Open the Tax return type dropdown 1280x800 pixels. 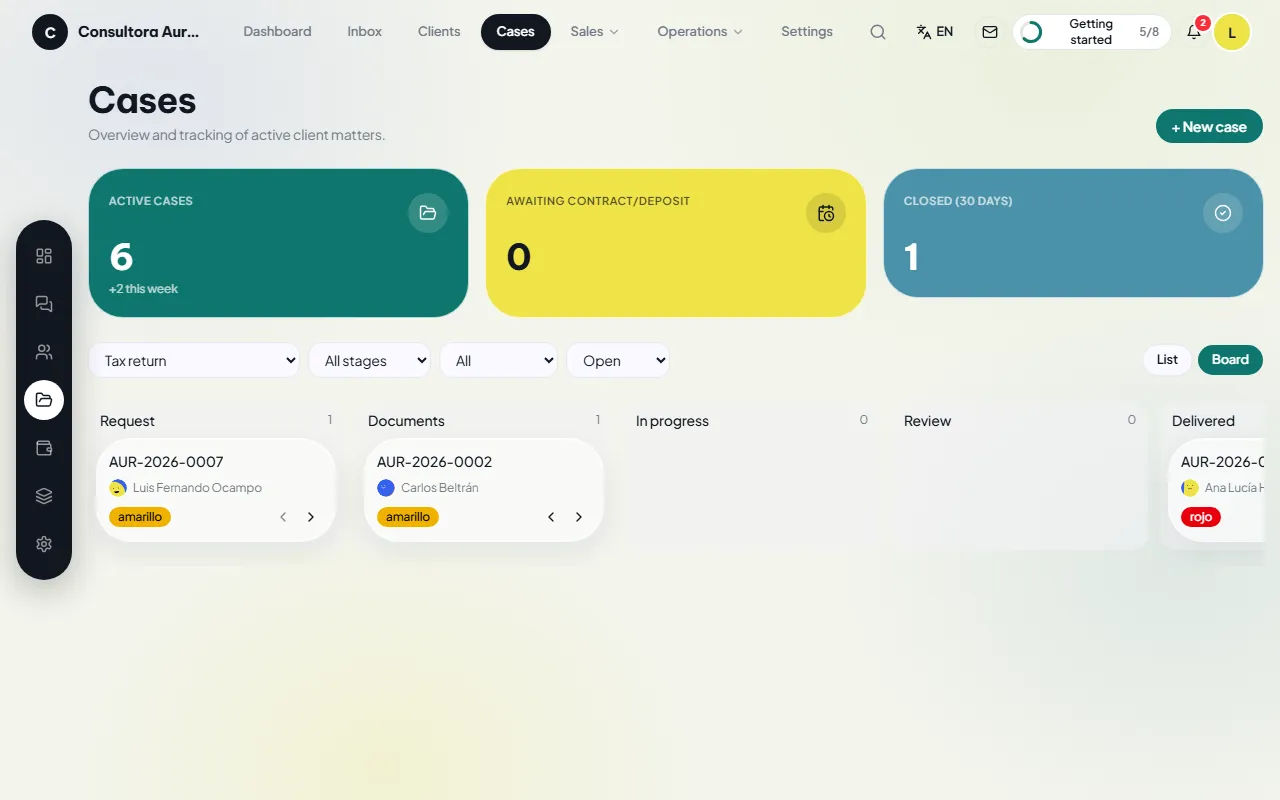pos(194,361)
